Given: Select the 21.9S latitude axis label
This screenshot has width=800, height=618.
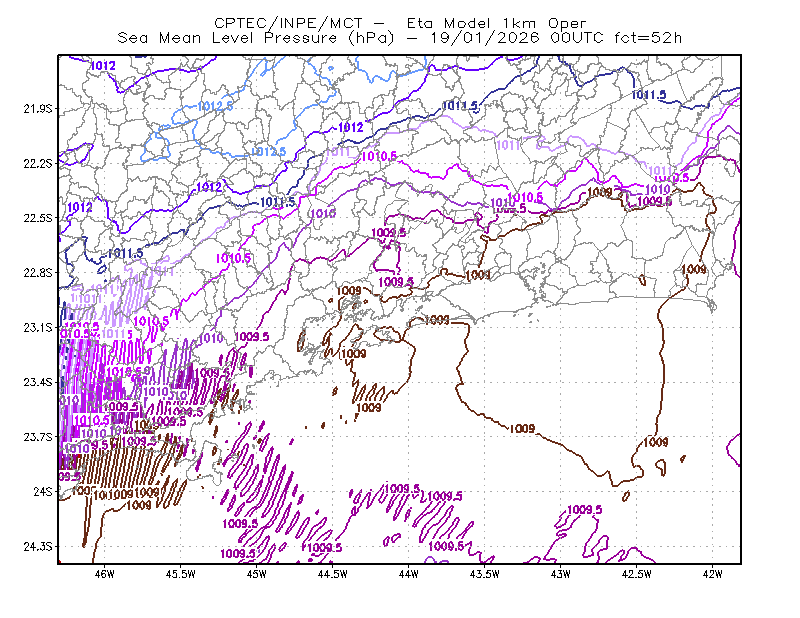Looking at the screenshot, I should click(38, 109).
